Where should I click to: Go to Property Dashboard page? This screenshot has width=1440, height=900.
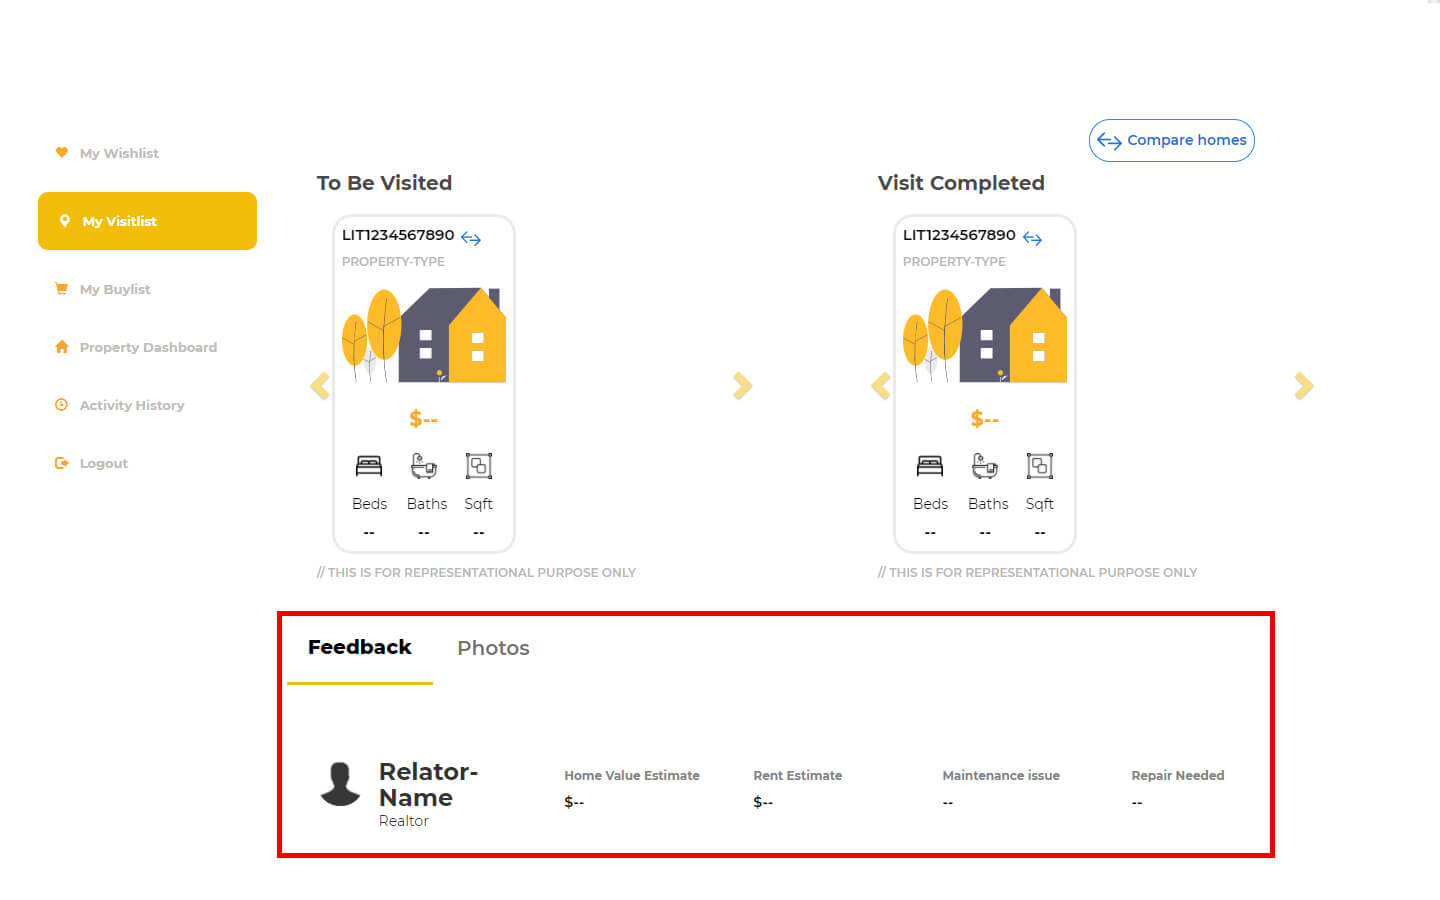point(148,347)
